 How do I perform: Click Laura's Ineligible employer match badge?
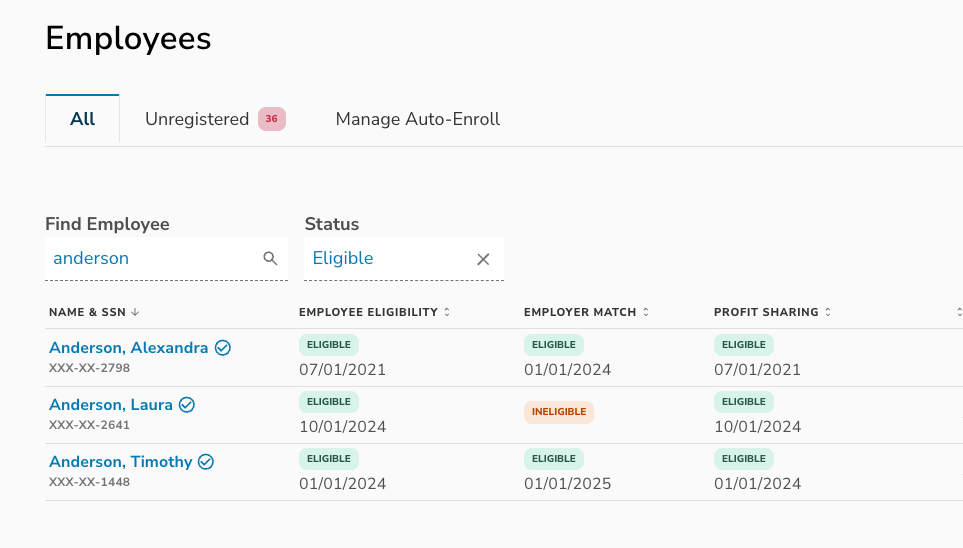click(558, 412)
